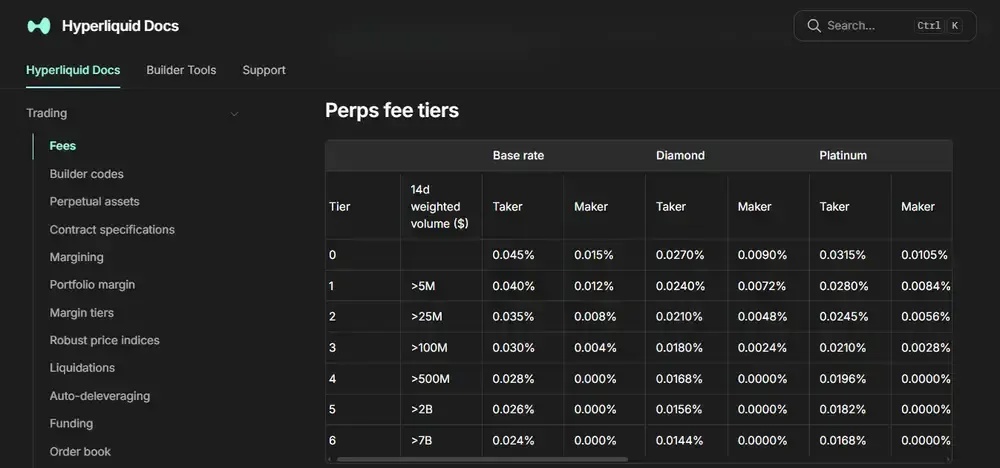Switch to the Support tab
This screenshot has height=468, width=1000.
[x=264, y=70]
